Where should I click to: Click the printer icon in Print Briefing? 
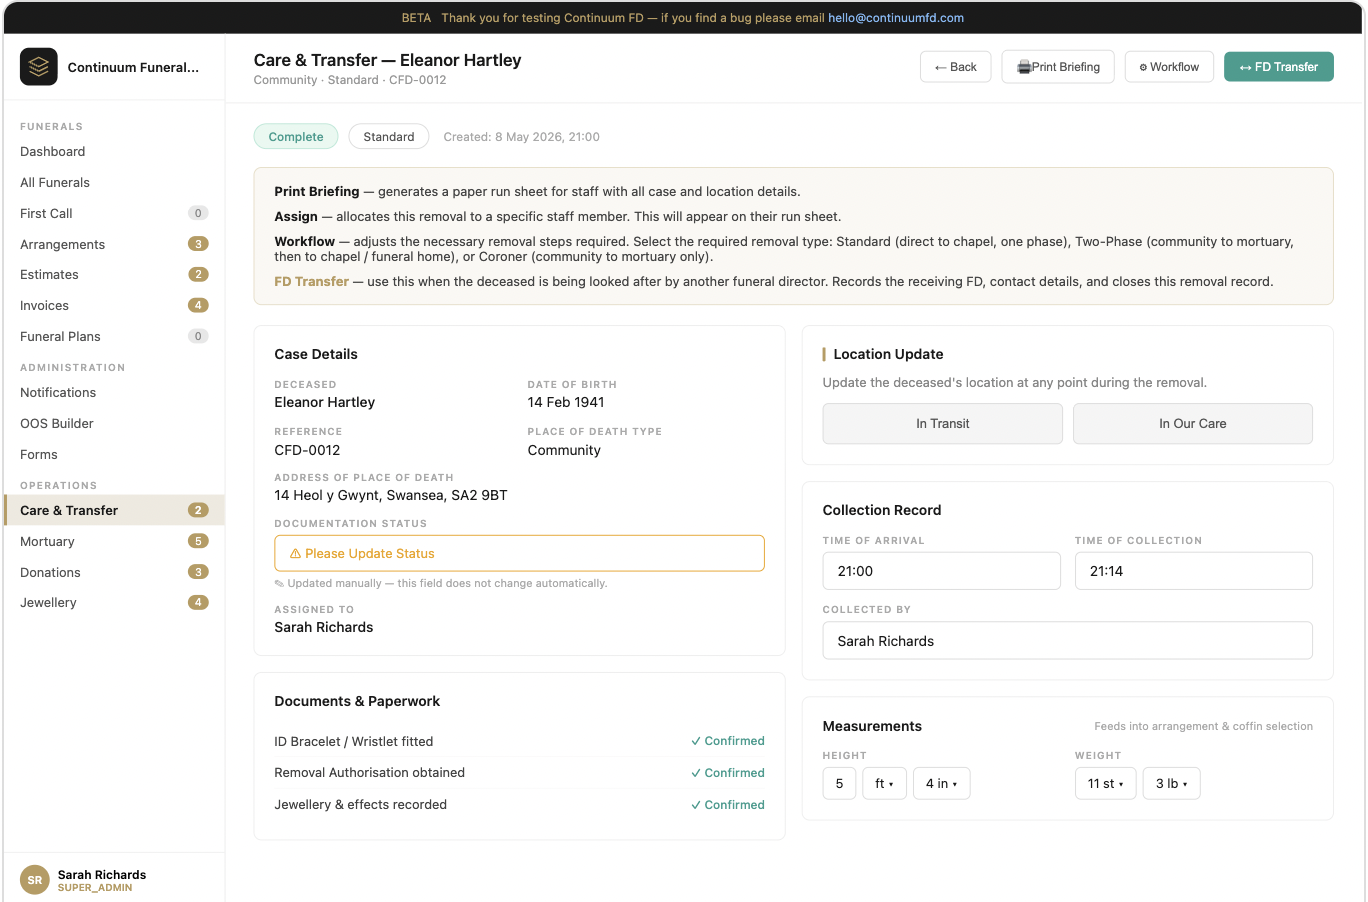(1024, 67)
